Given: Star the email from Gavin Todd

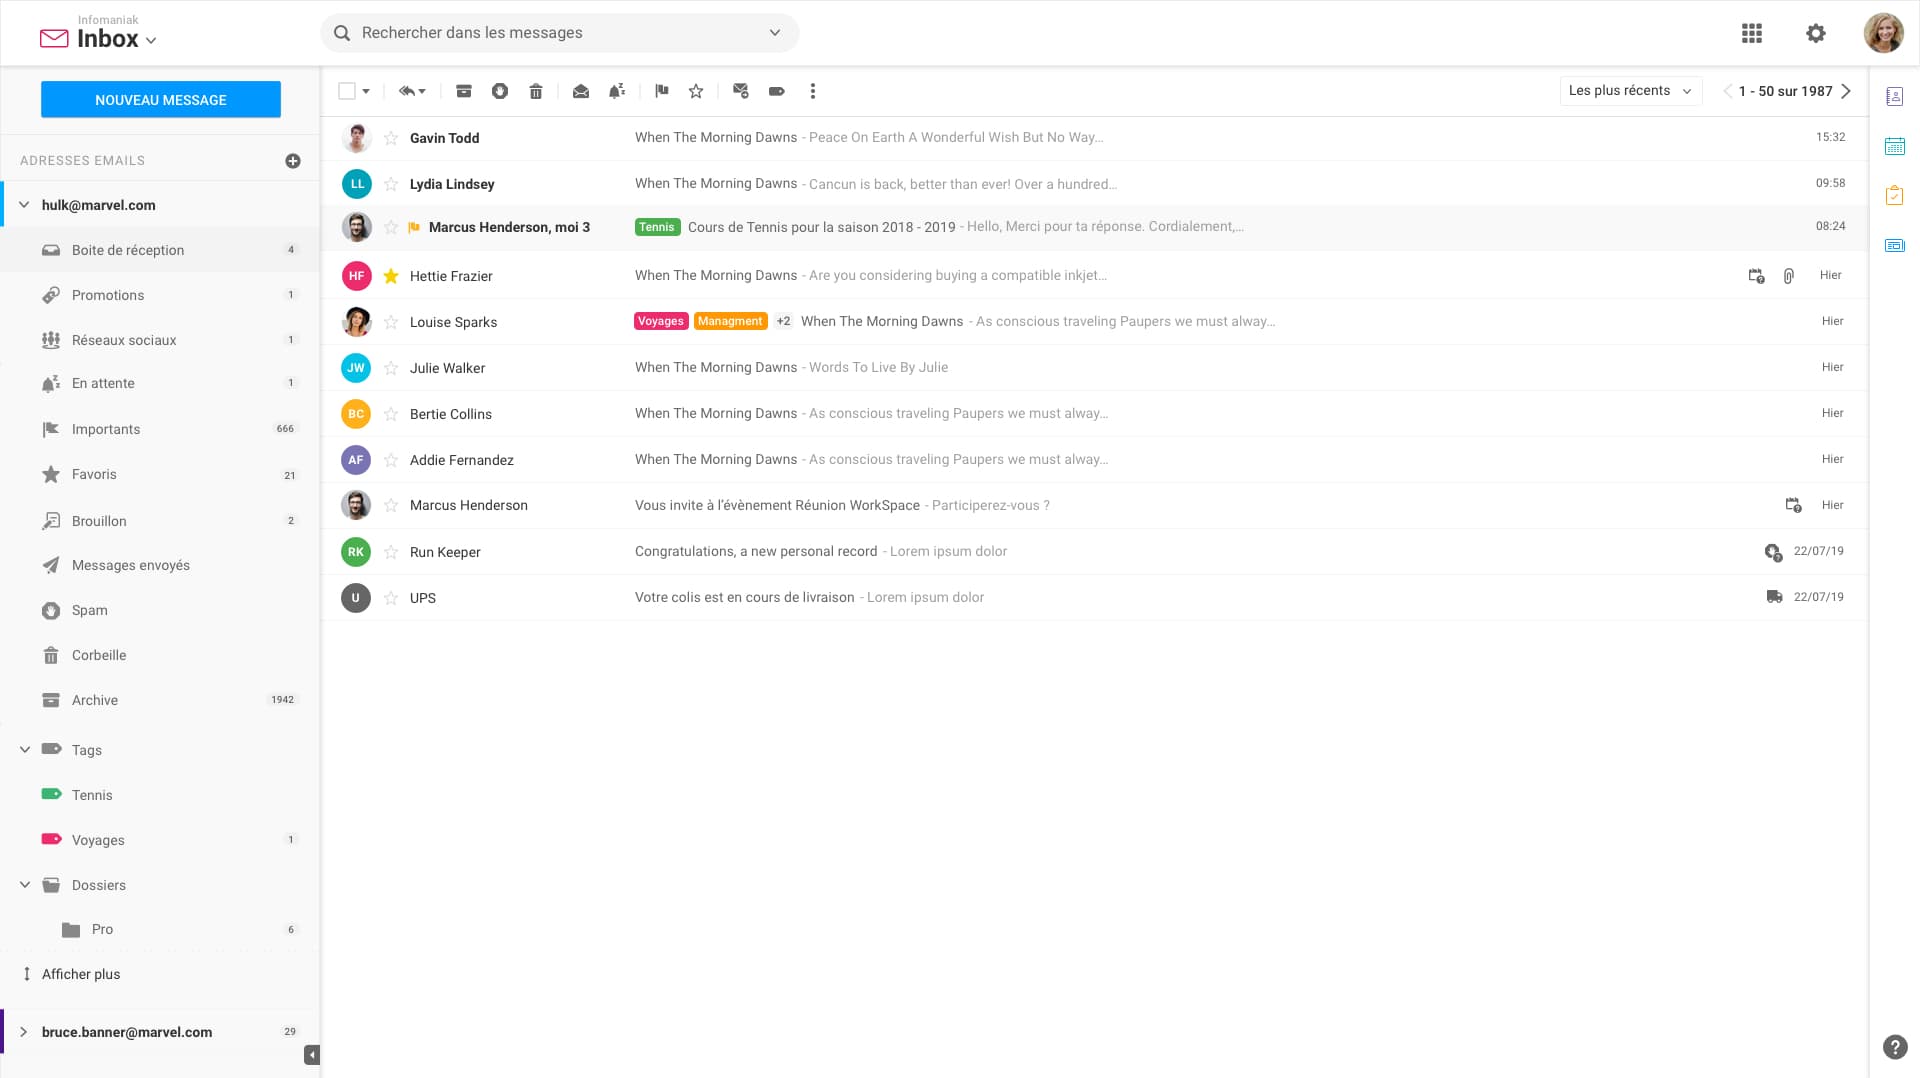Looking at the screenshot, I should tap(390, 138).
